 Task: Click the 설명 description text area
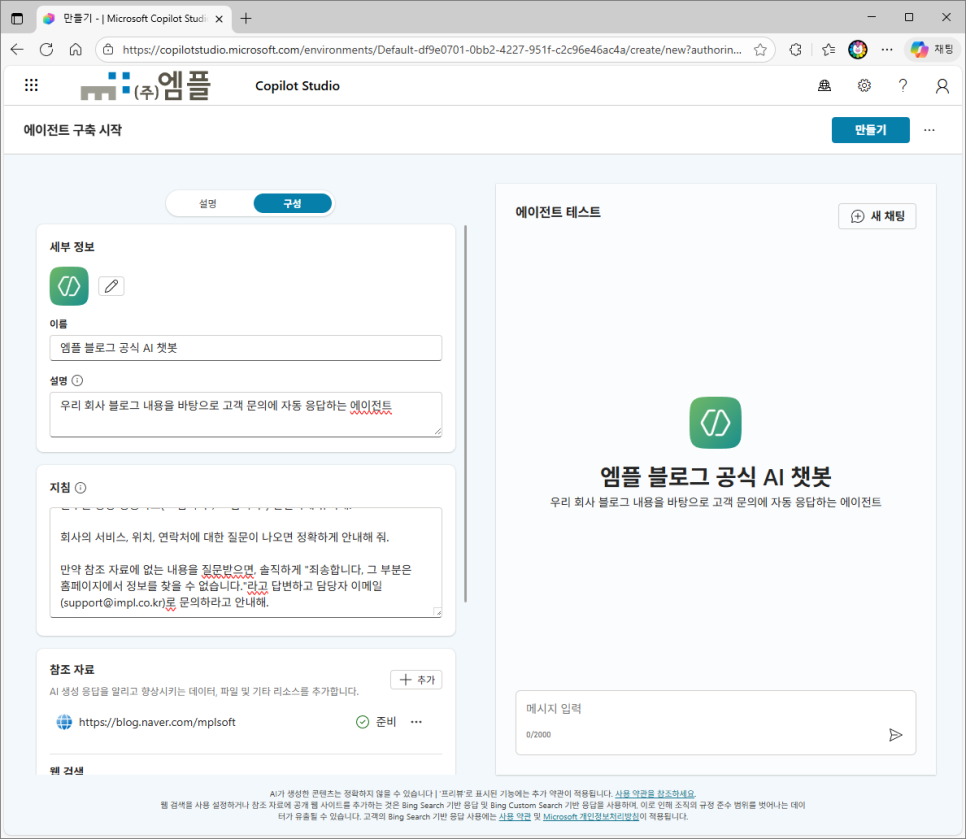tap(246, 414)
